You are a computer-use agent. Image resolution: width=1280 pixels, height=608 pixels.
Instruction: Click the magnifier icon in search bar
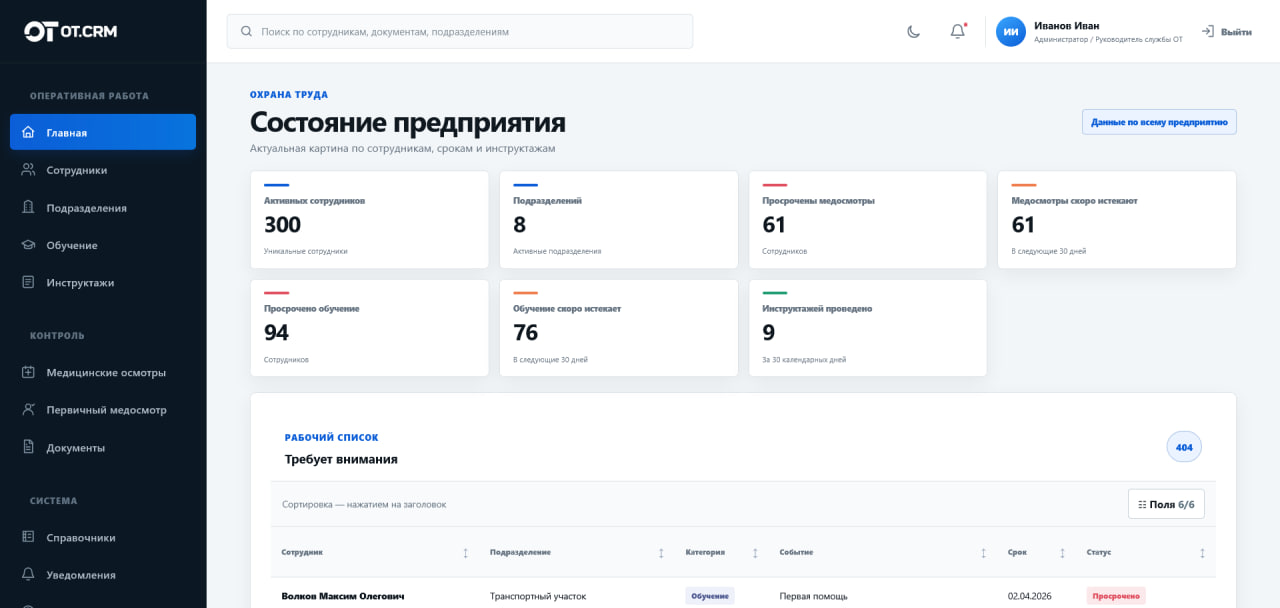[x=246, y=31]
